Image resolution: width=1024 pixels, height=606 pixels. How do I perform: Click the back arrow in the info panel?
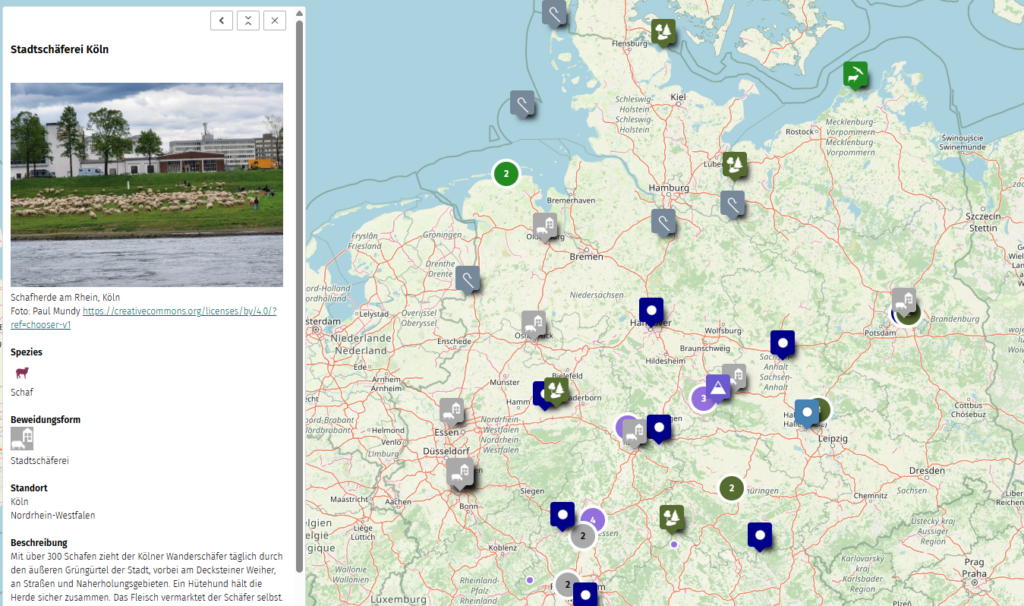click(222, 20)
